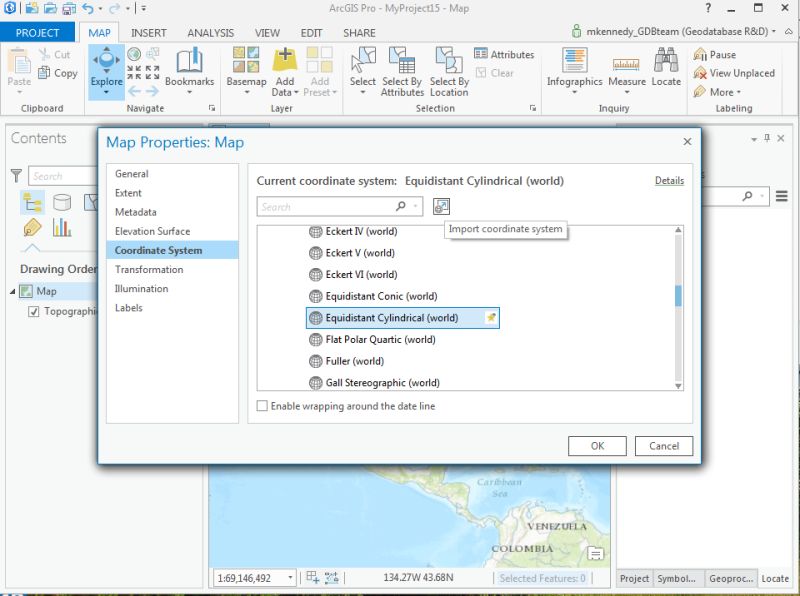Click scroll down arrow in coordinate list

pyautogui.click(x=678, y=386)
